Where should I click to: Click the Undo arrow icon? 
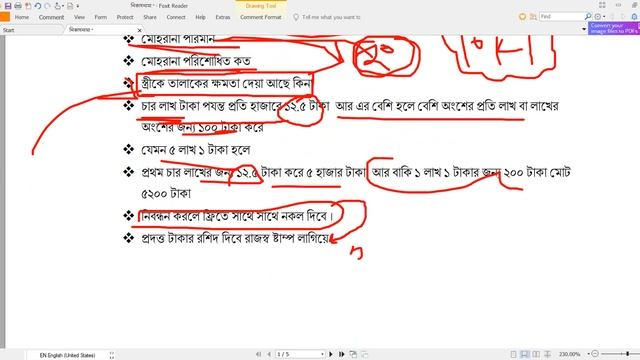pos(38,6)
